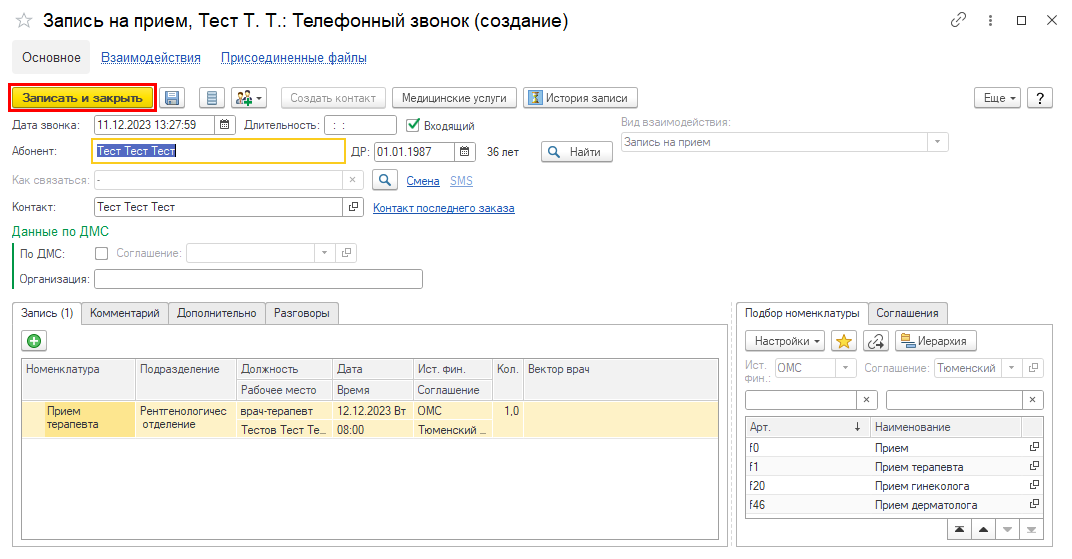Click the Абонент input field
Viewport: 1072px width, 559px height.
pyautogui.click(x=218, y=152)
